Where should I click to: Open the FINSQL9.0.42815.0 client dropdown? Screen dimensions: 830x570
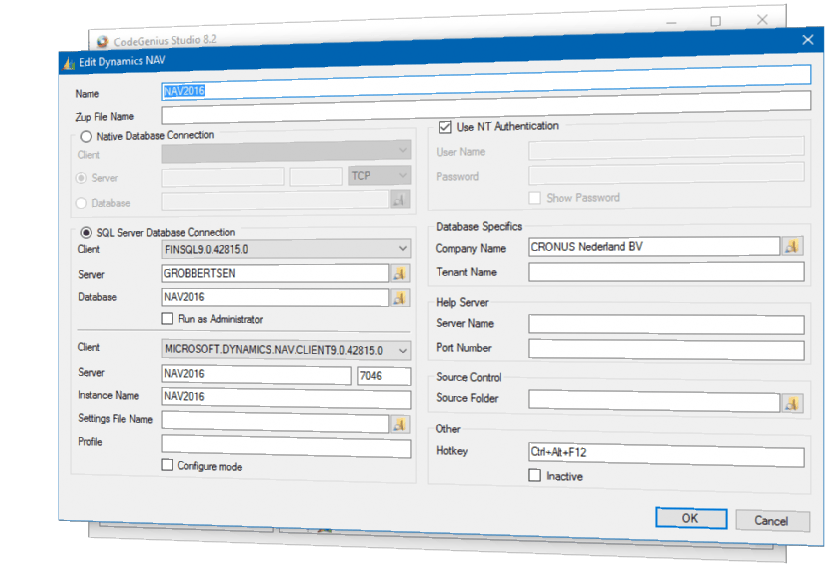point(286,249)
